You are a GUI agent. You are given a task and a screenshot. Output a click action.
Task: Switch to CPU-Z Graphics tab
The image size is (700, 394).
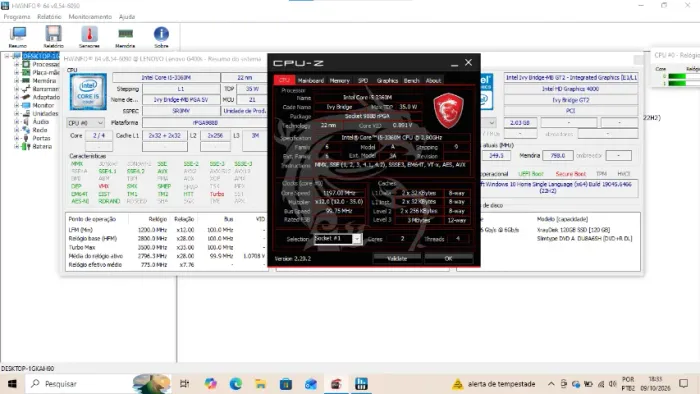point(387,80)
